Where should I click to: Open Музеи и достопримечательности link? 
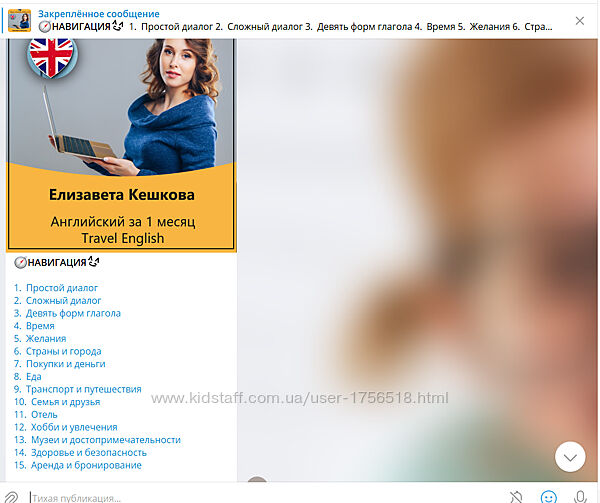pos(105,440)
